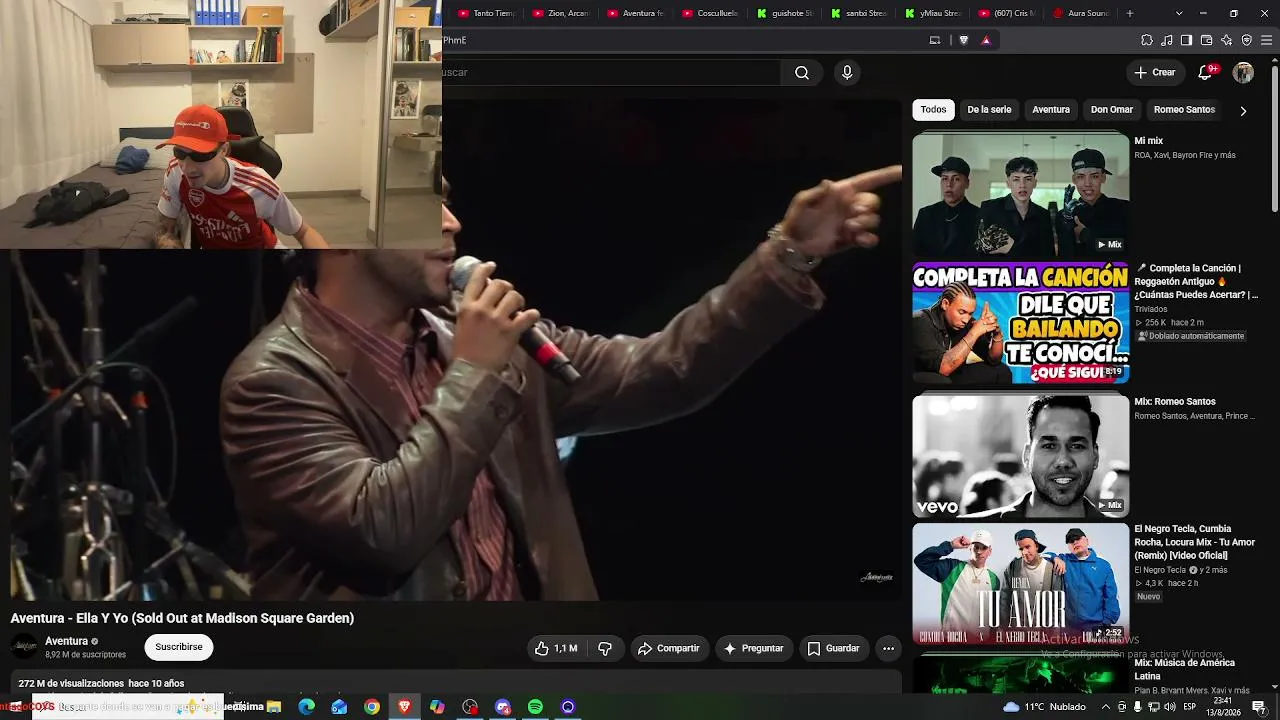Open Brave main hamburger menu

tap(1267, 40)
